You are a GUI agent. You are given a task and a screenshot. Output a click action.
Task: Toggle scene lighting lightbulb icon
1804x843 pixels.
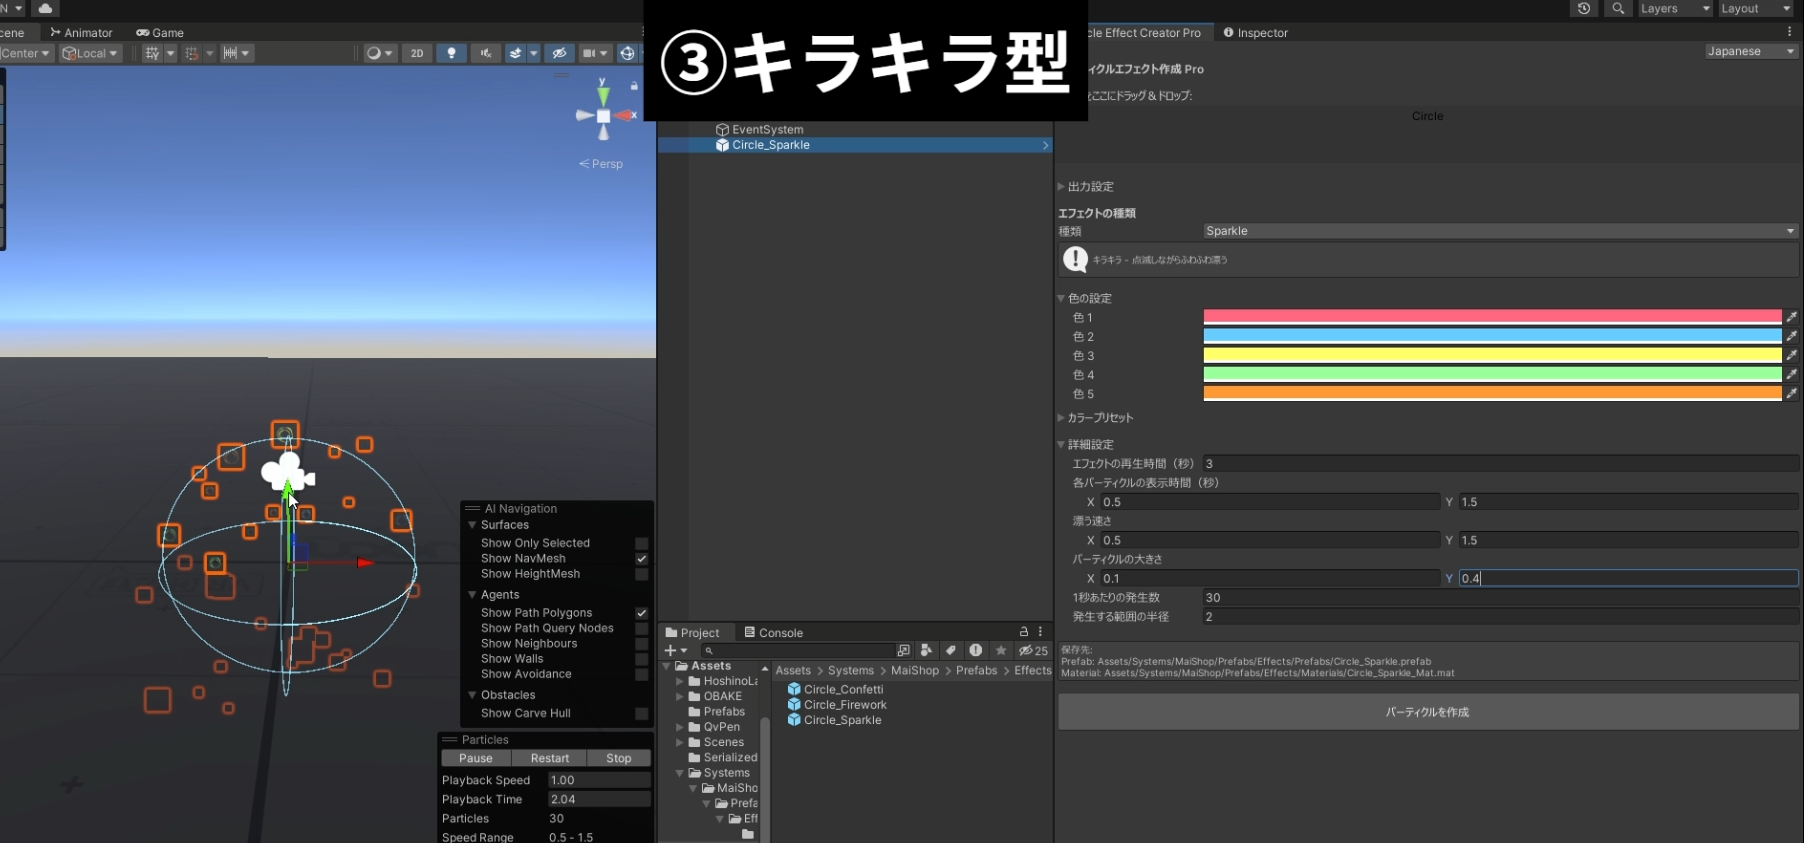point(451,53)
